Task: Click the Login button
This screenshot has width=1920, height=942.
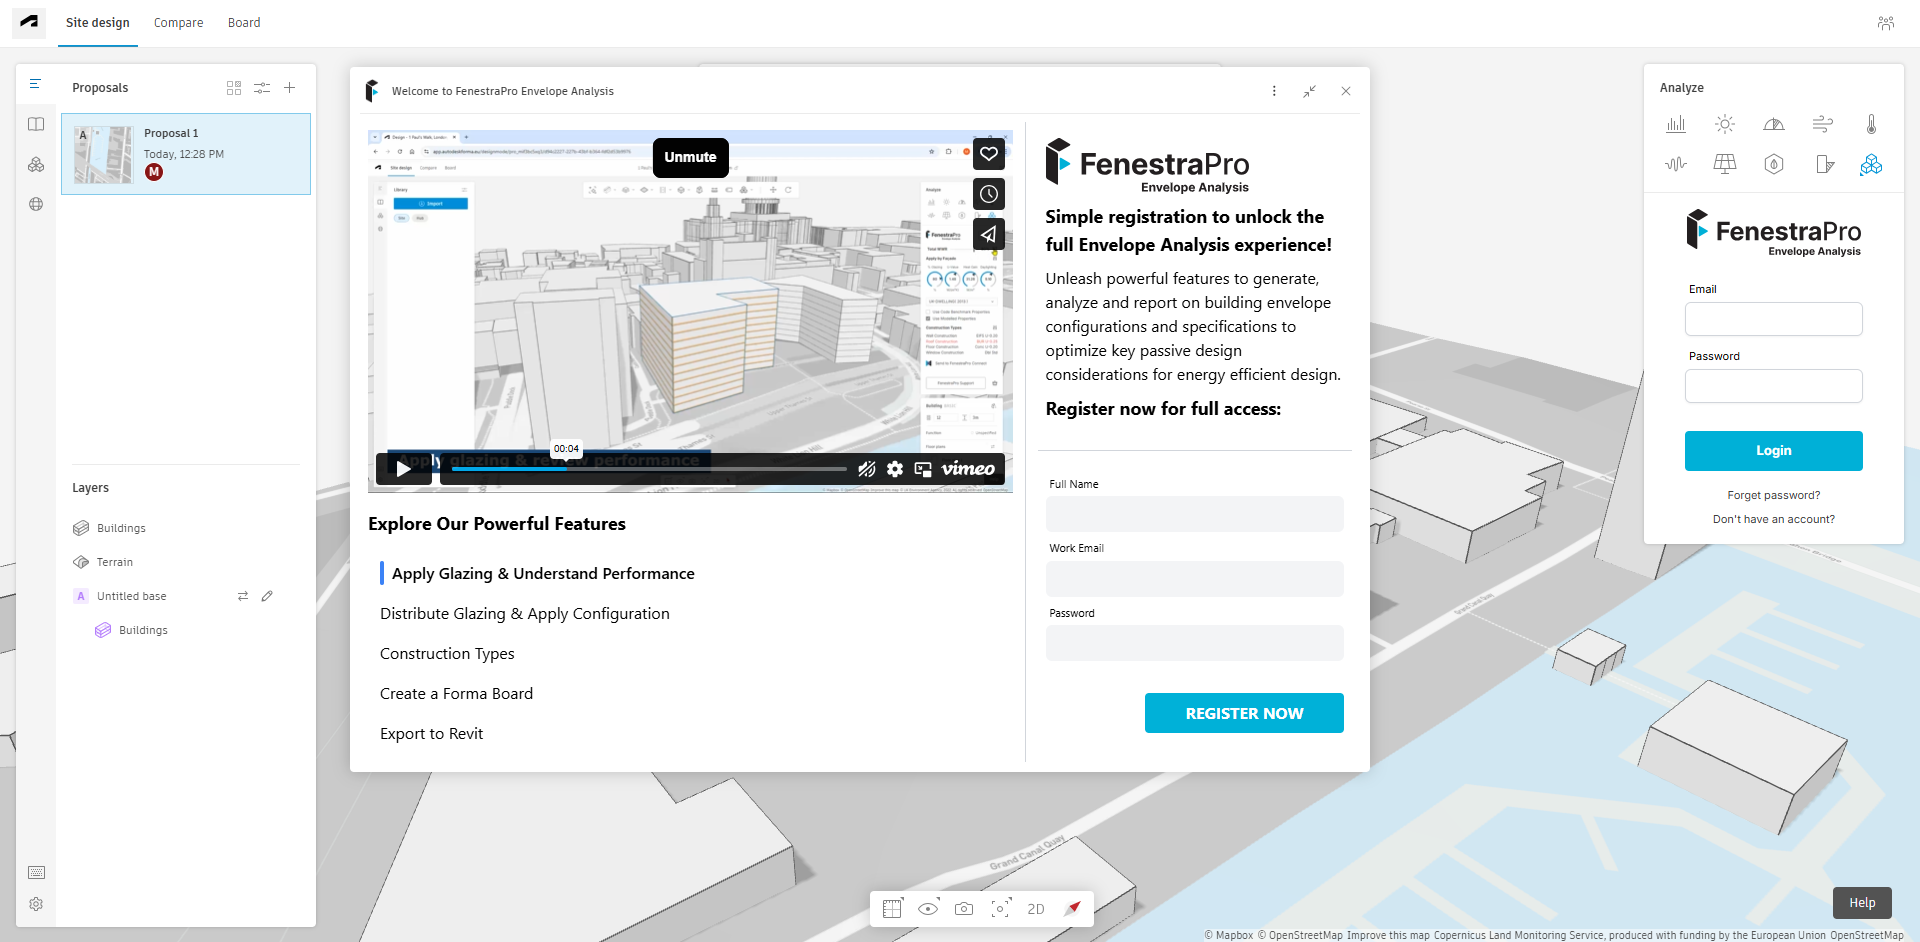Action: pos(1774,451)
